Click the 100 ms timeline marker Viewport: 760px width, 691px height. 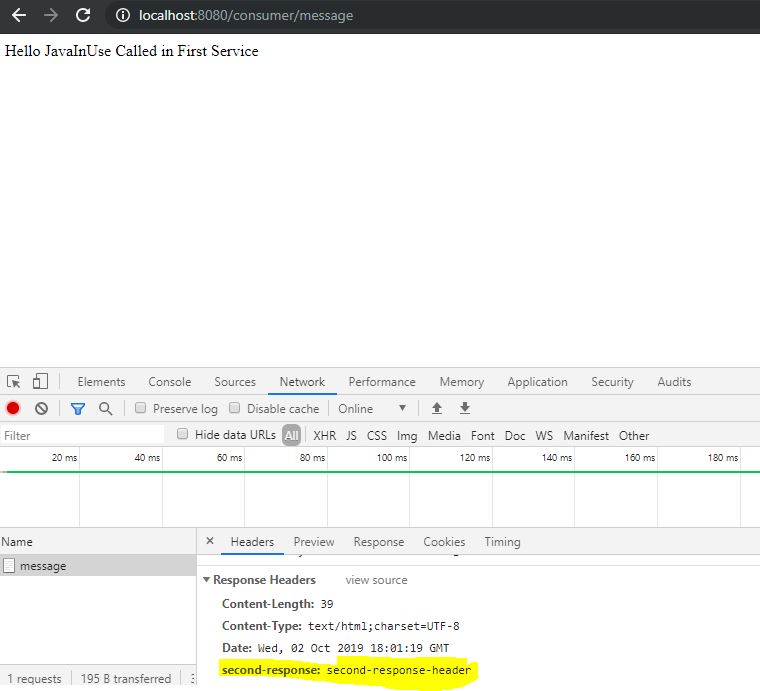392,457
